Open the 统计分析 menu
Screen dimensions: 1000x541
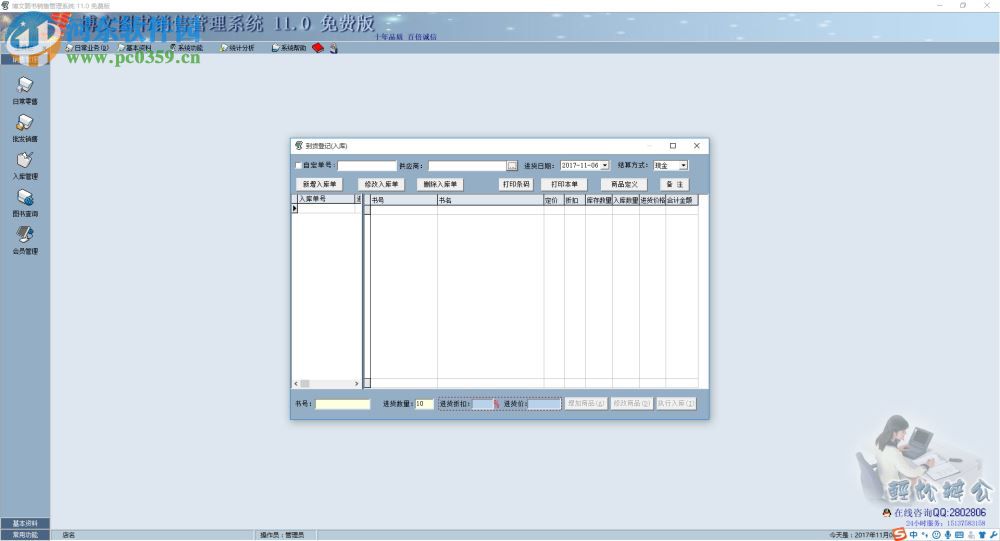(x=237, y=48)
